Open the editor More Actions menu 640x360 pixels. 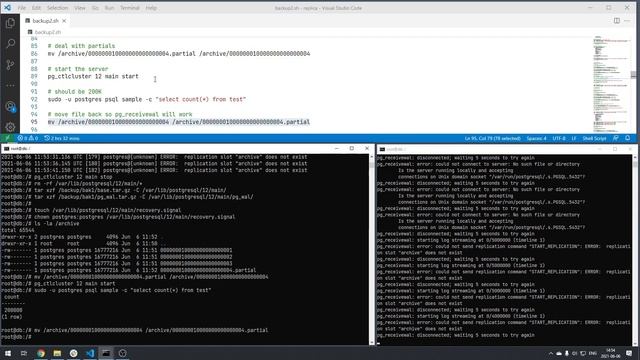click(x=627, y=20)
